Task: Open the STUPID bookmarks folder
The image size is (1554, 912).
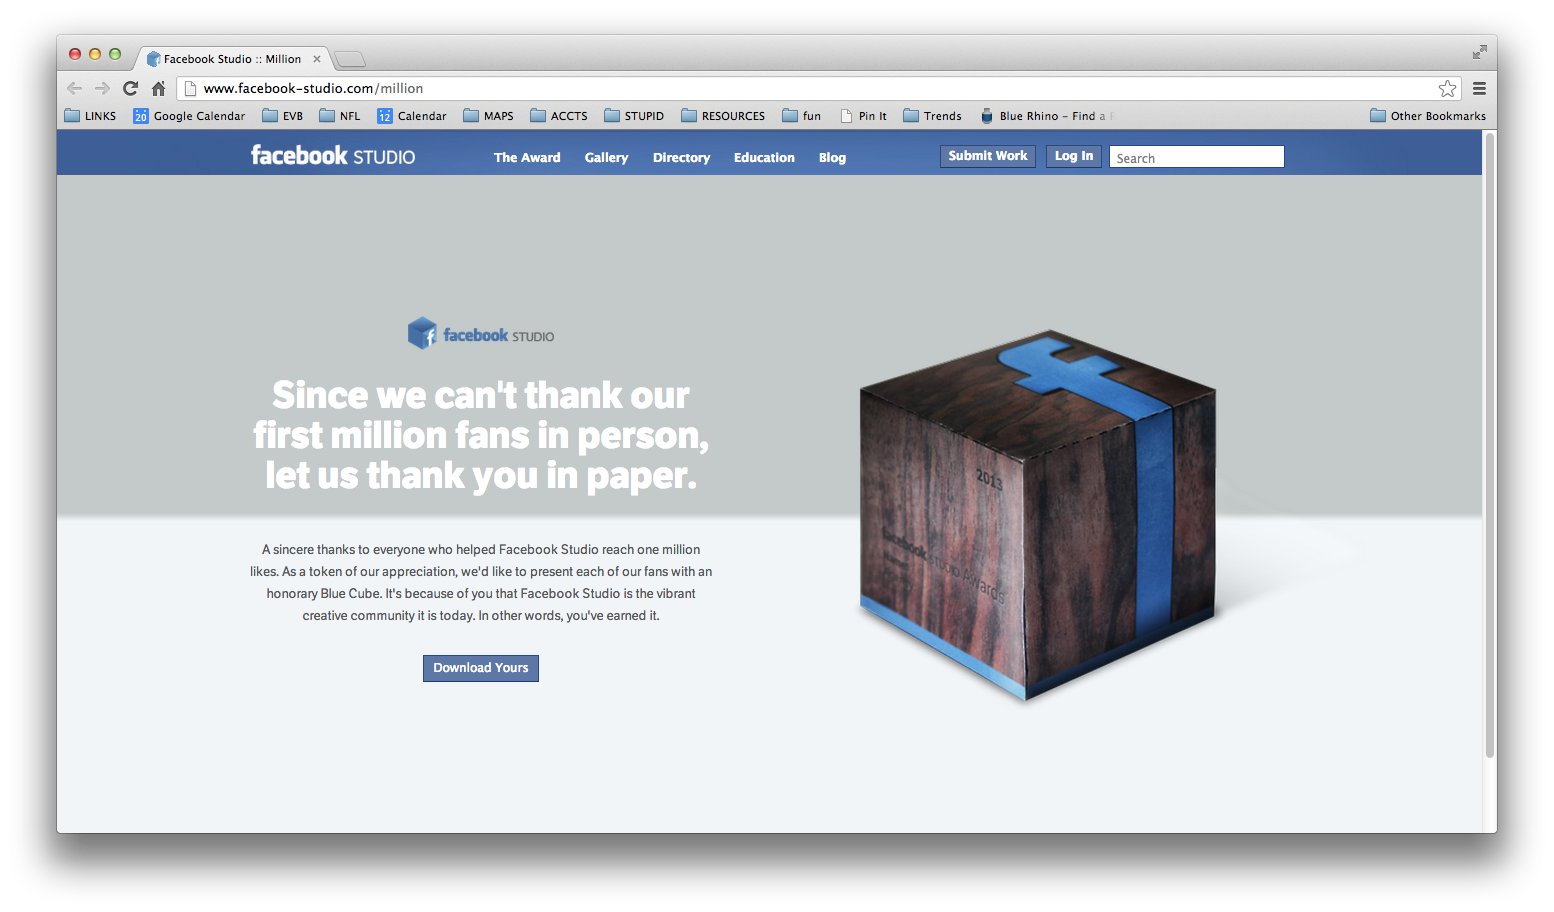Action: click(x=634, y=116)
